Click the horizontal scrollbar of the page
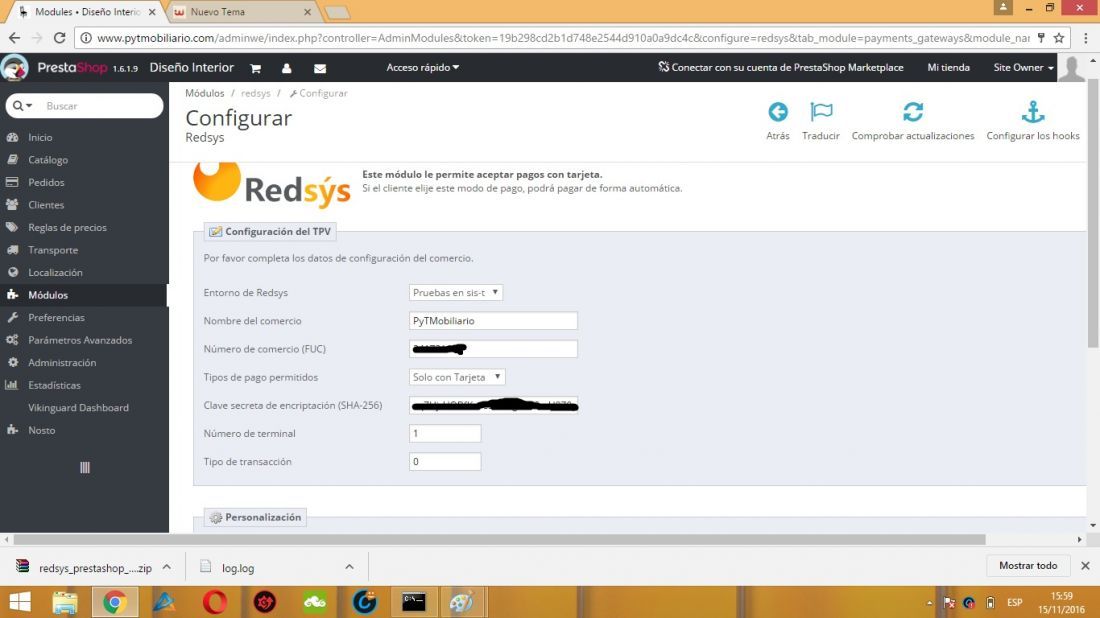The image size is (1100, 618). [499, 539]
